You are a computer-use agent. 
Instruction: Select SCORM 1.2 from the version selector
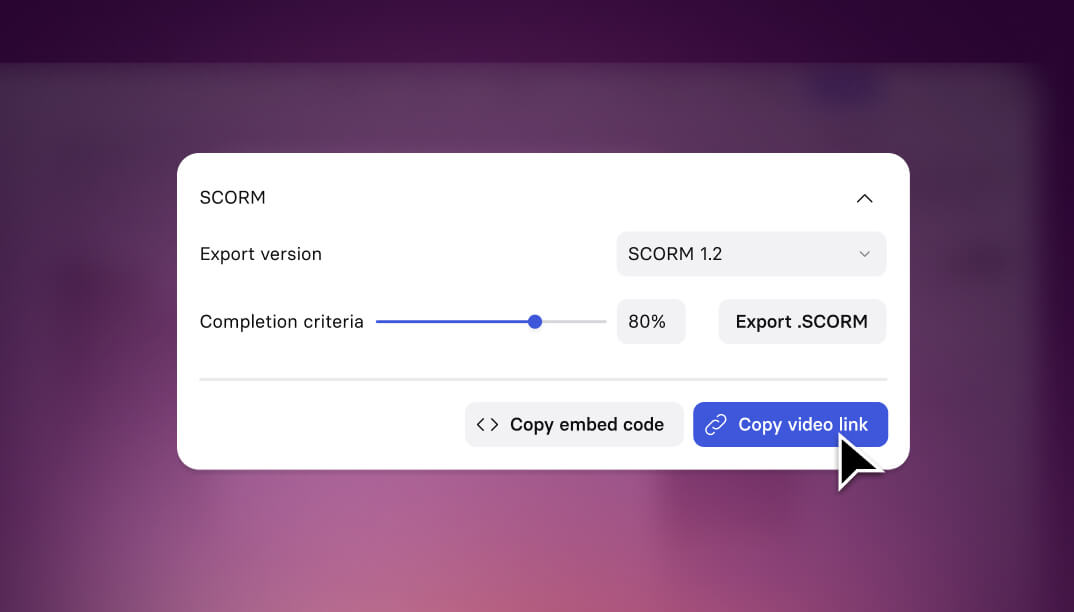pyautogui.click(x=751, y=254)
